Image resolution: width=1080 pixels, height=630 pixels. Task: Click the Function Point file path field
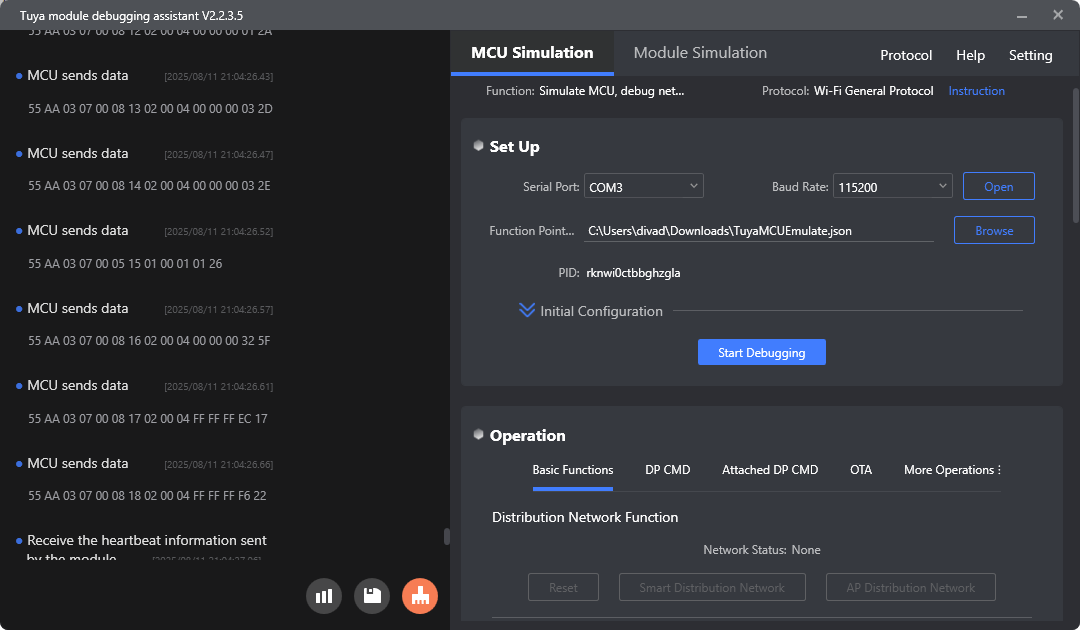758,231
